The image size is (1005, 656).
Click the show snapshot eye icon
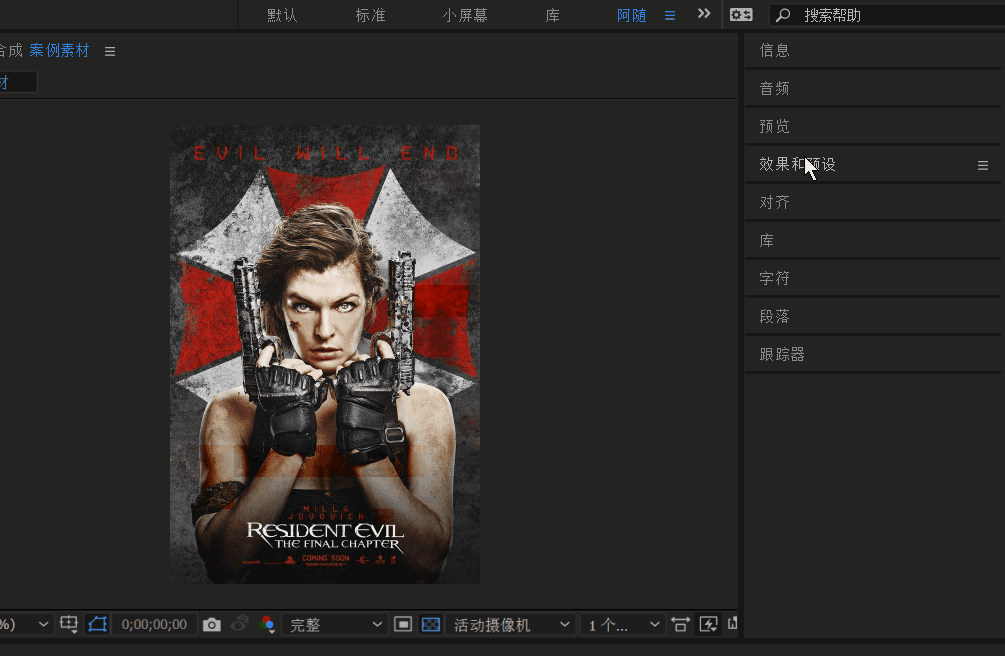point(240,623)
